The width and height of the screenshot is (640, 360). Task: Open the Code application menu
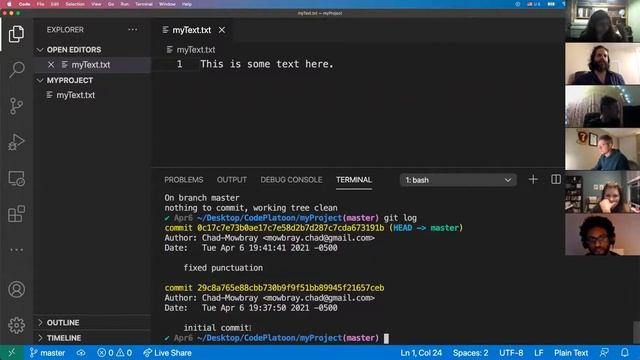point(24,4)
